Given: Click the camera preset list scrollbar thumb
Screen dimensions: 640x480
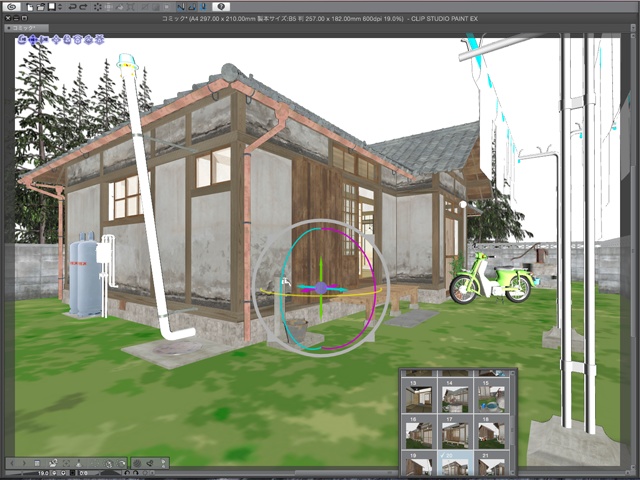Looking at the screenshot, I should tap(513, 430).
